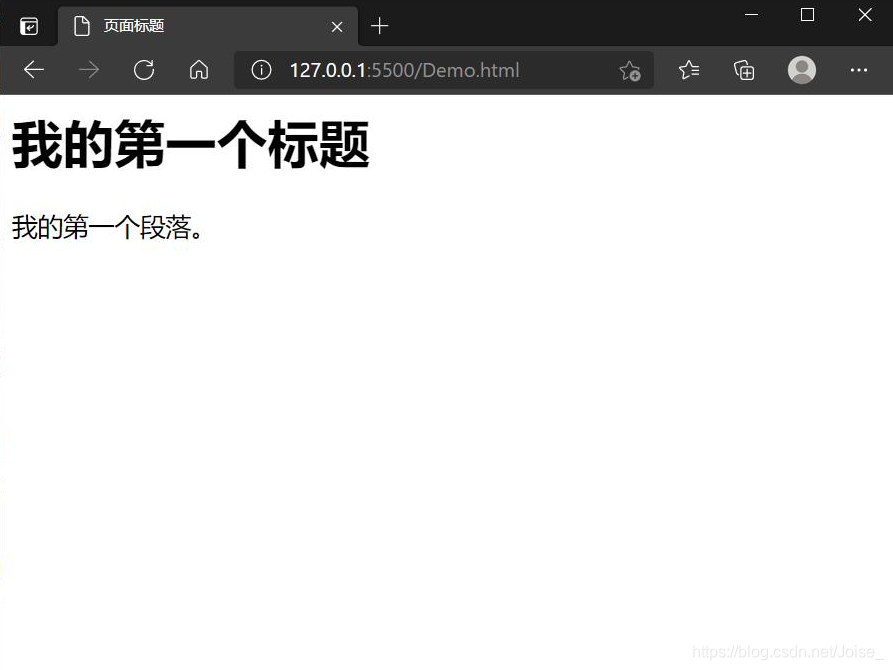Open the blog.csdn.net watermark link

pos(787,651)
